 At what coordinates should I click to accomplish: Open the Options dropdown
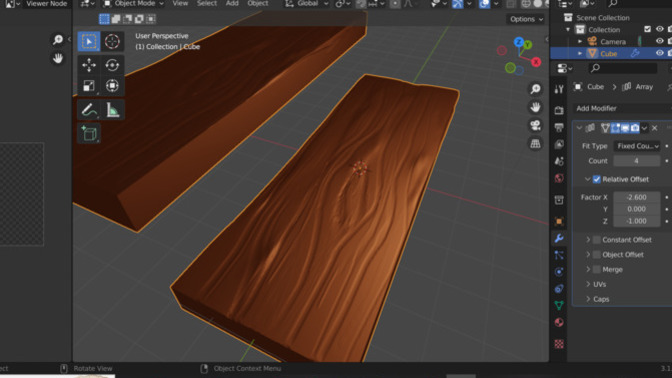526,19
